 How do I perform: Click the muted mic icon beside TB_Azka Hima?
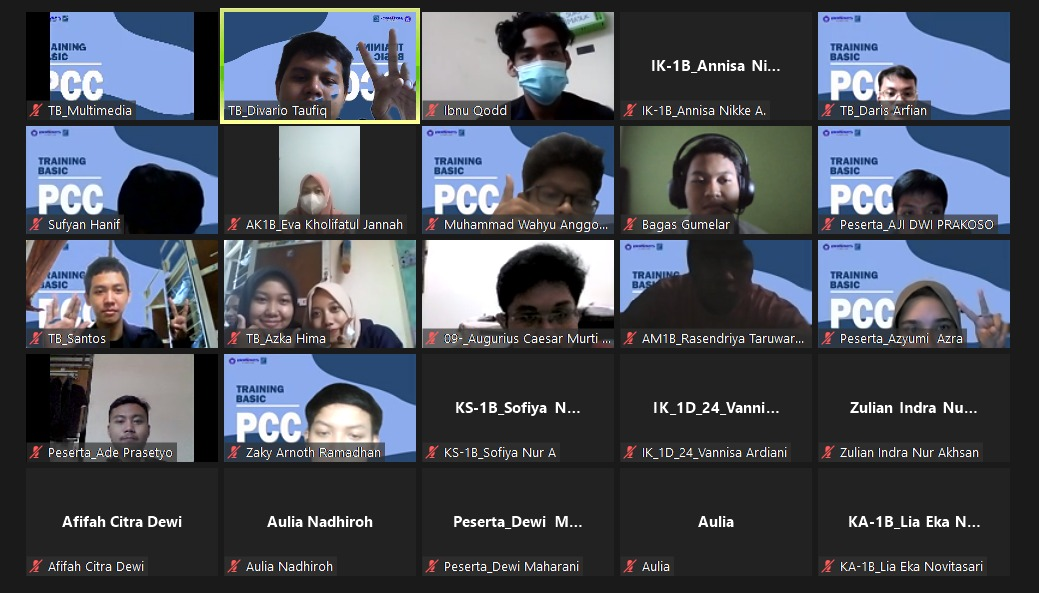[x=234, y=339]
